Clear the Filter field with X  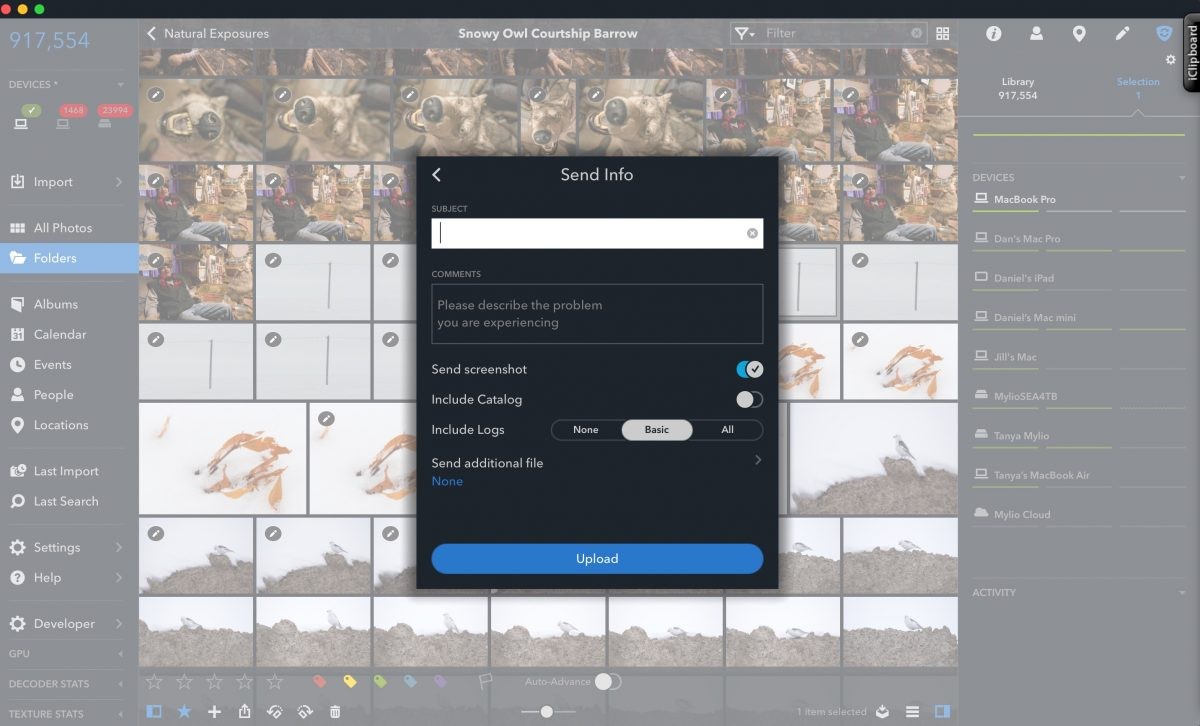coord(917,33)
